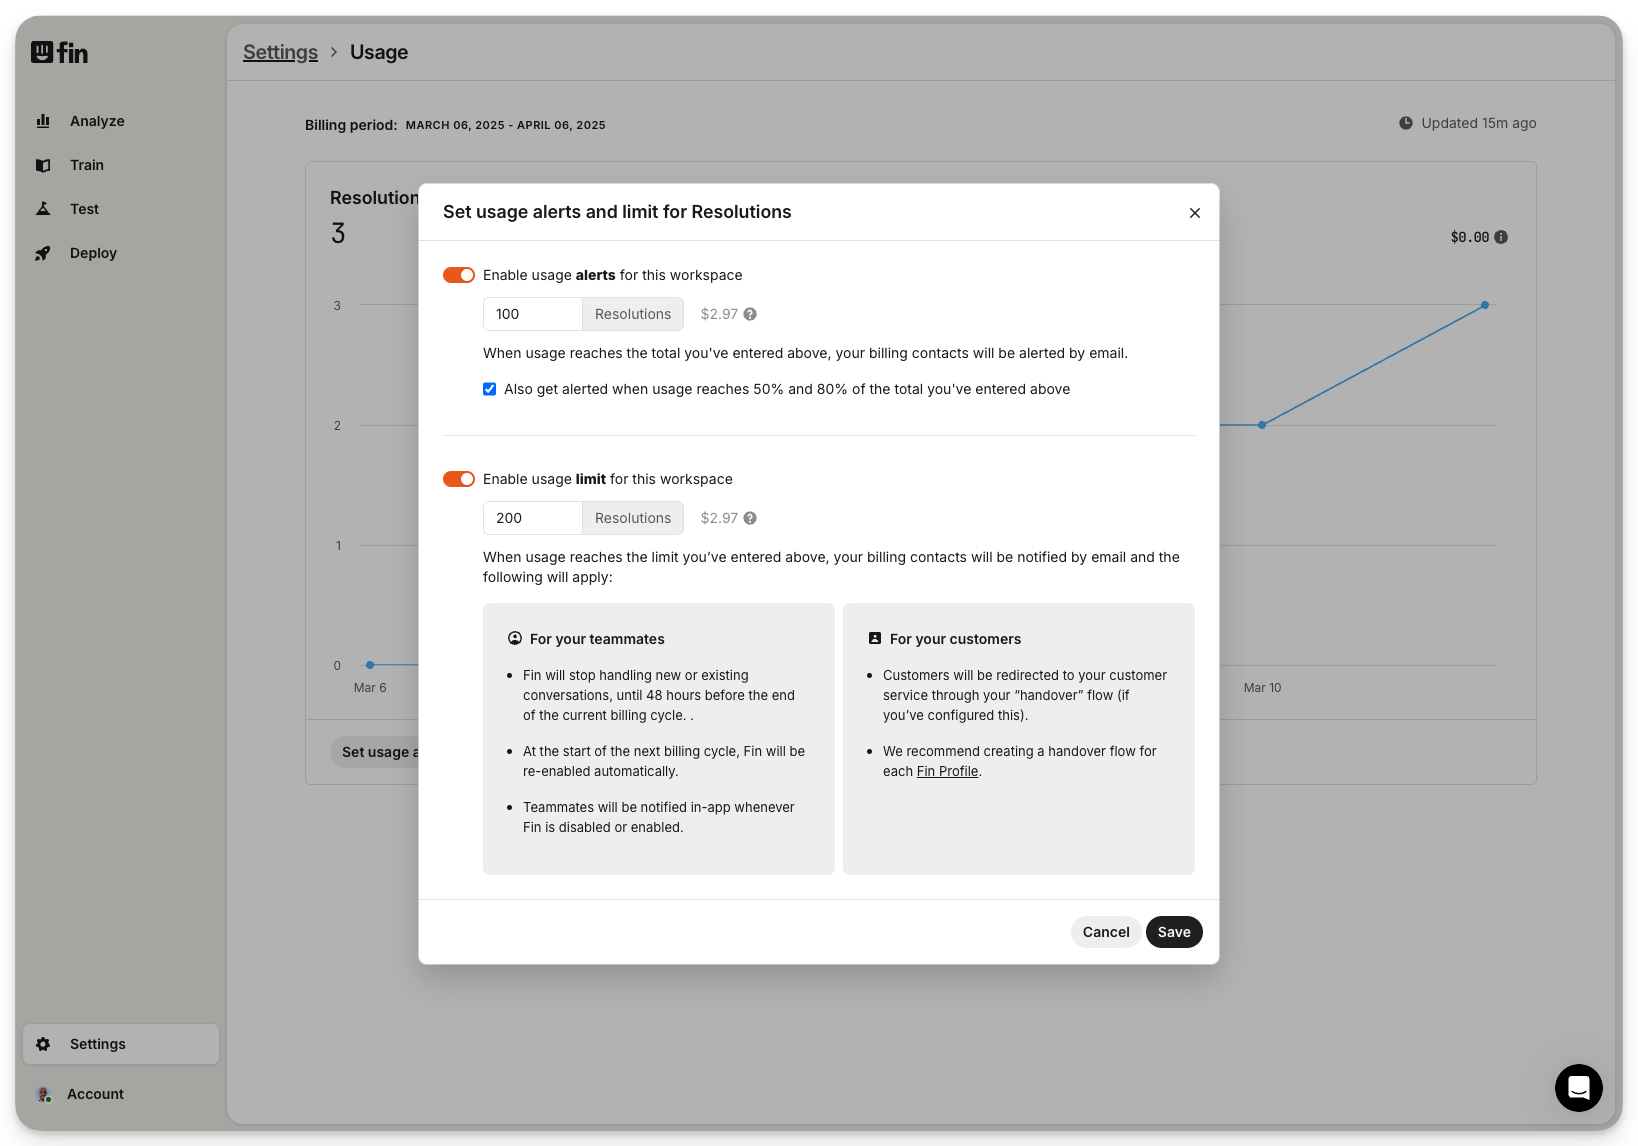Click the info icon next to $0.00
This screenshot has width=1638, height=1146.
pyautogui.click(x=1501, y=237)
